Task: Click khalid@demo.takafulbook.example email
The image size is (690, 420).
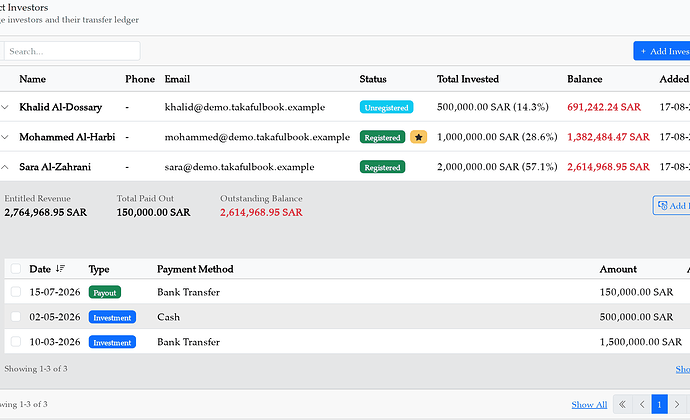Action: (245, 107)
